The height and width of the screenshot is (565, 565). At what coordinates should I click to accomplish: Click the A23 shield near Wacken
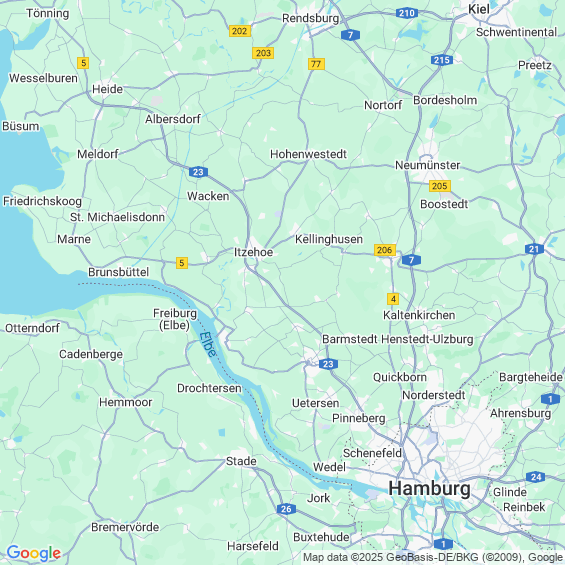198,172
